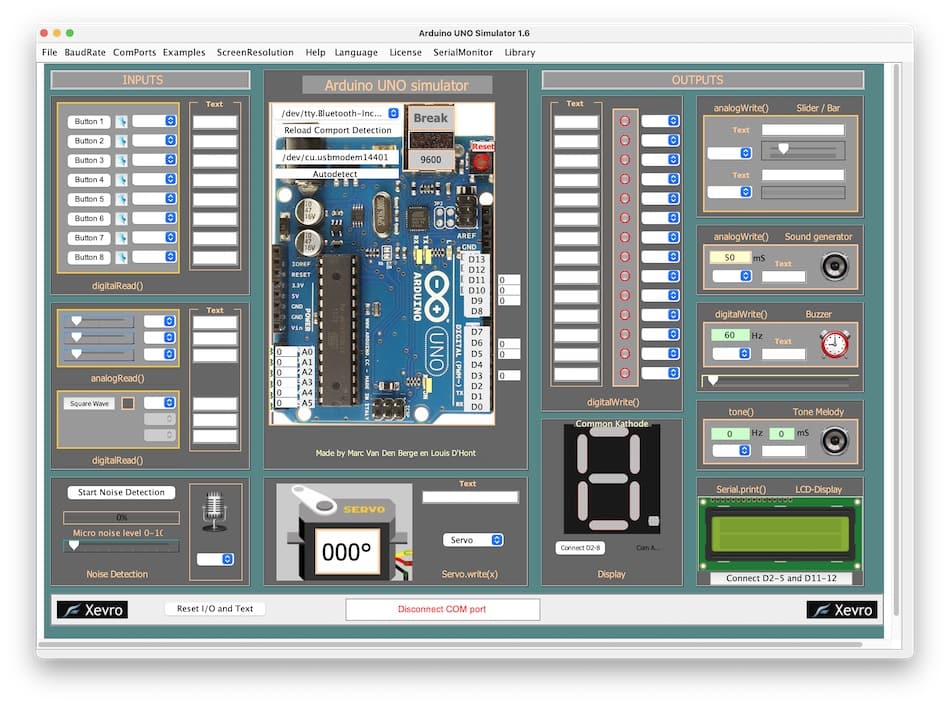Image resolution: width=950 pixels, height=706 pixels.
Task: Toggle the checkbox next to Square Wave
Action: point(128,403)
